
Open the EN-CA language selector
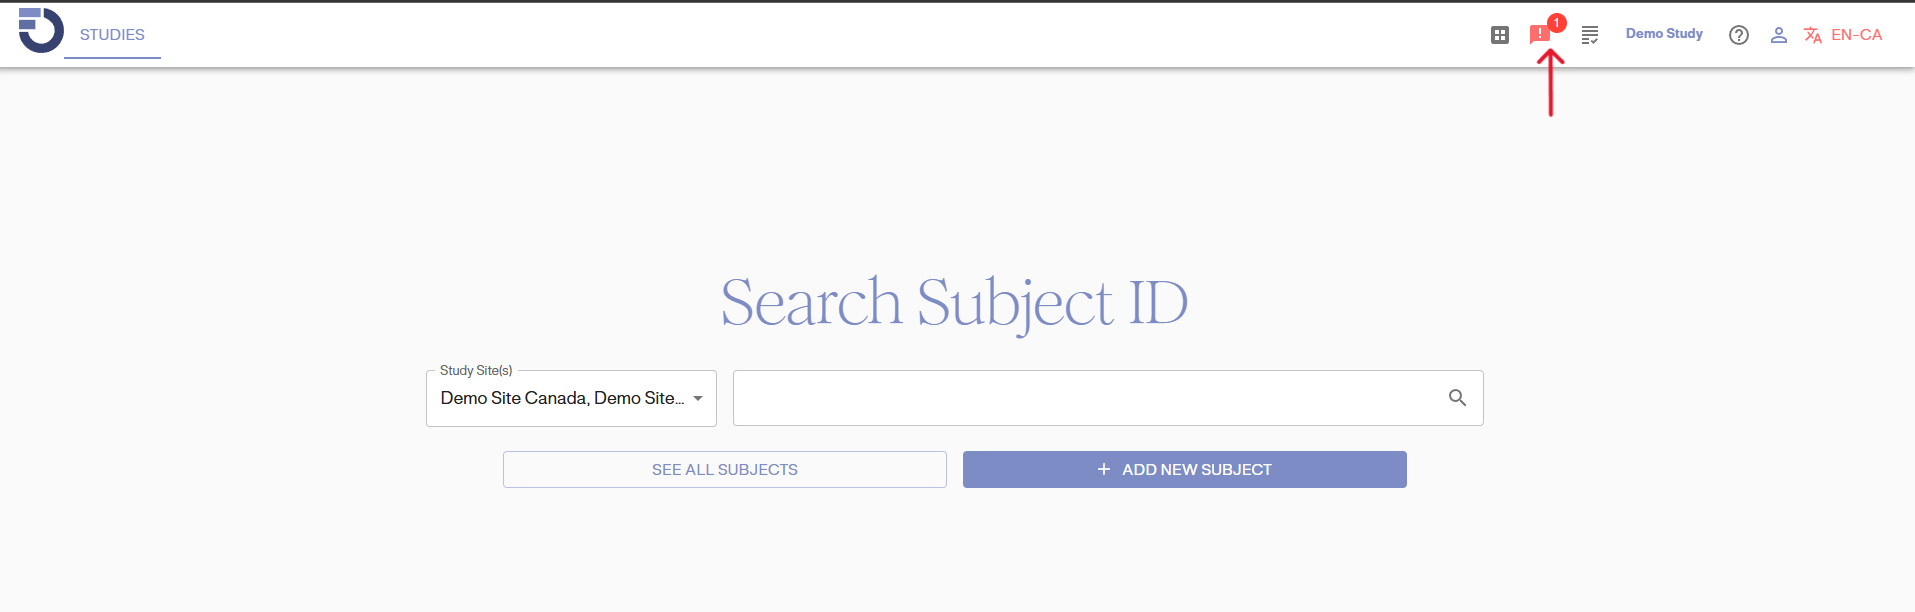tap(1856, 35)
